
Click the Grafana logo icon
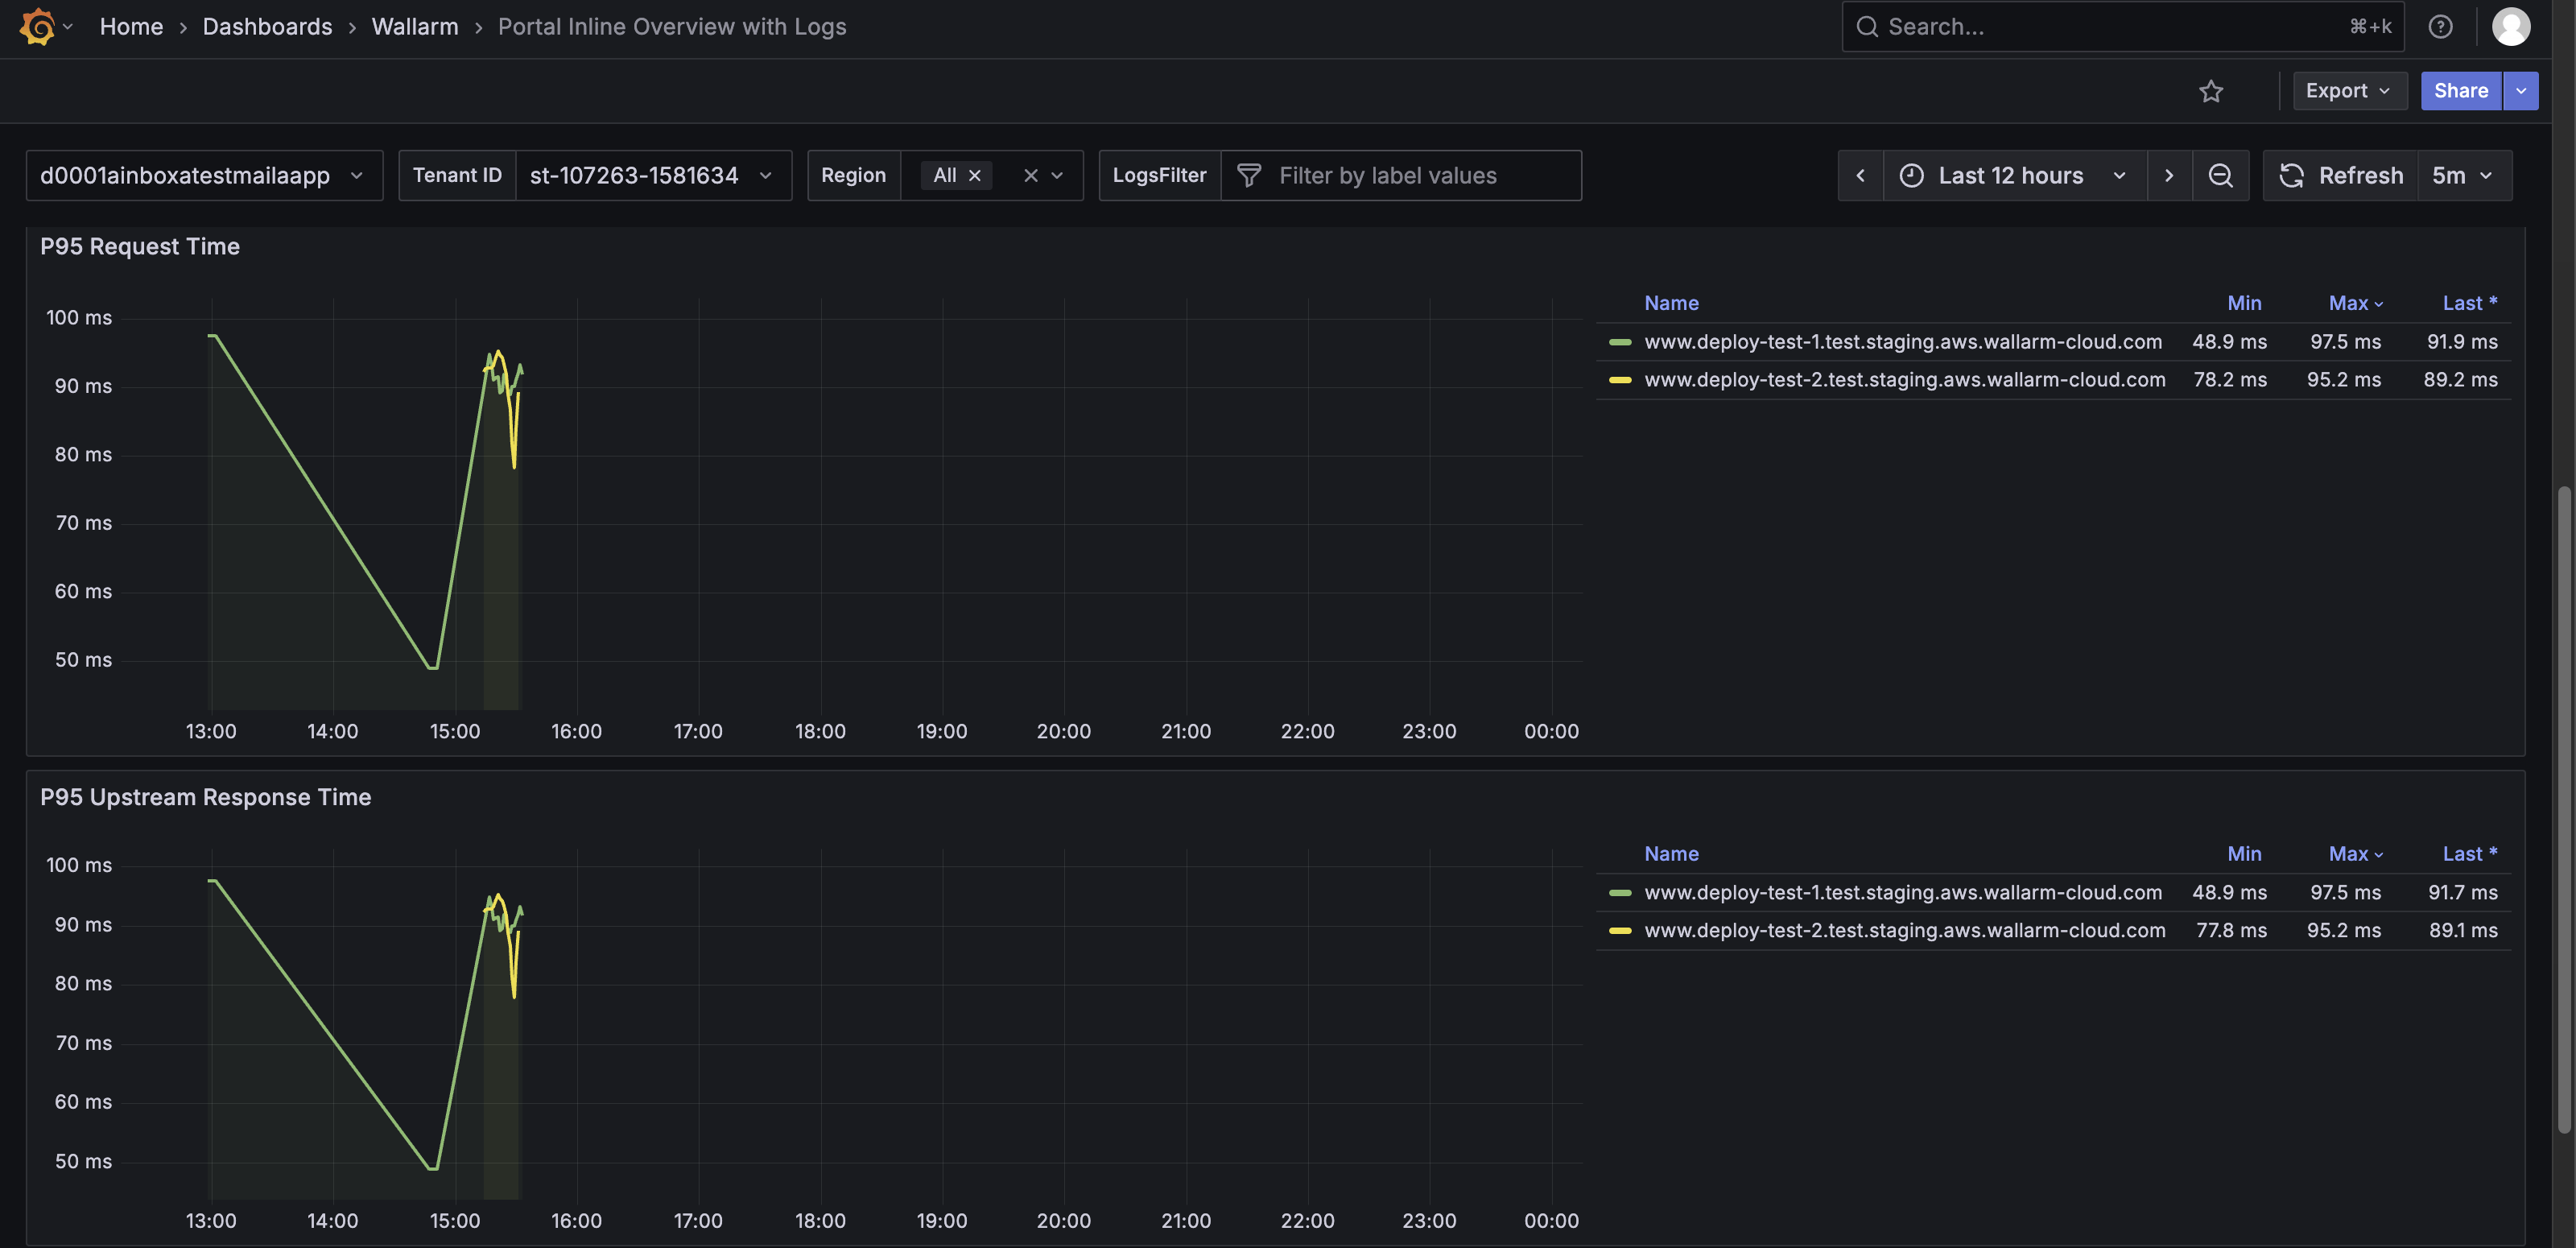click(x=37, y=27)
